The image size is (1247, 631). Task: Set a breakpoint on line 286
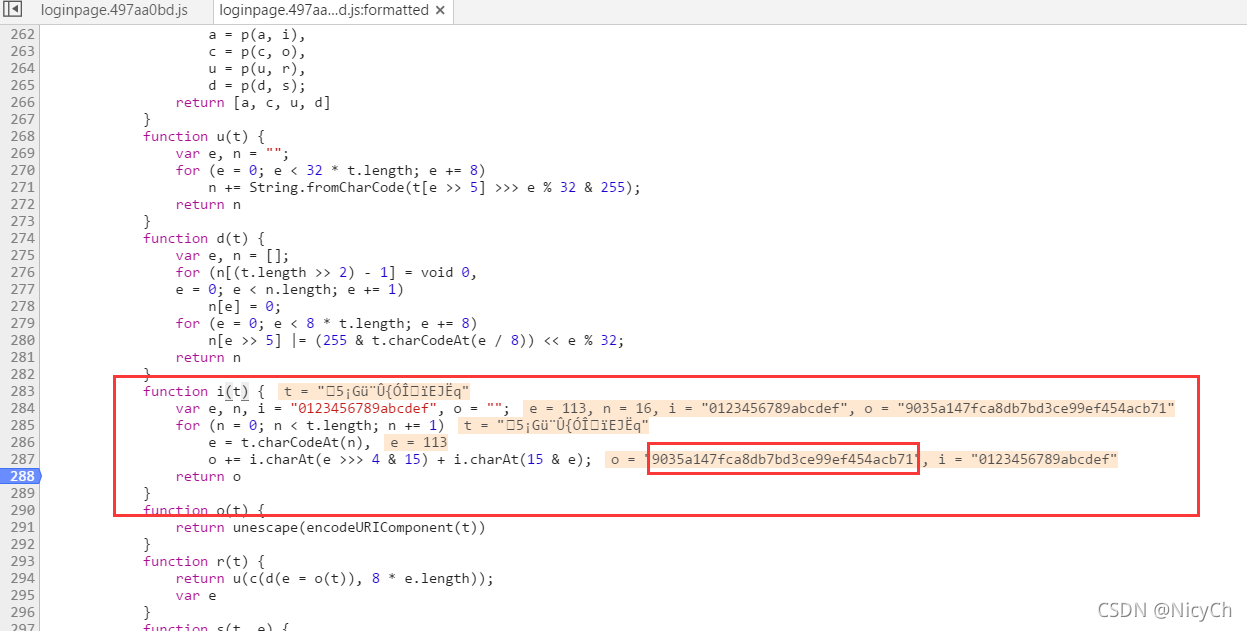22,442
